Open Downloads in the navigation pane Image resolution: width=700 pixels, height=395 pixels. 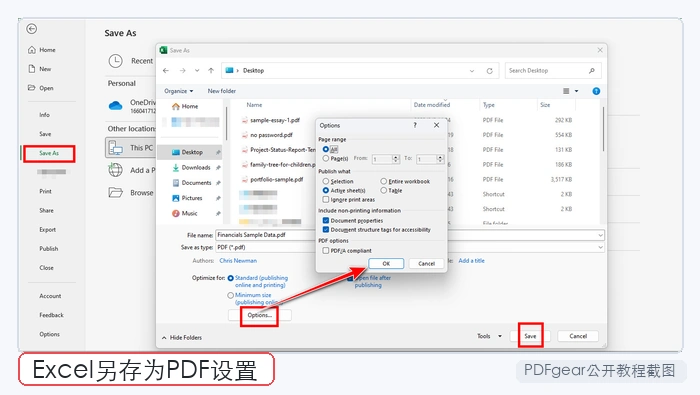(x=192, y=167)
